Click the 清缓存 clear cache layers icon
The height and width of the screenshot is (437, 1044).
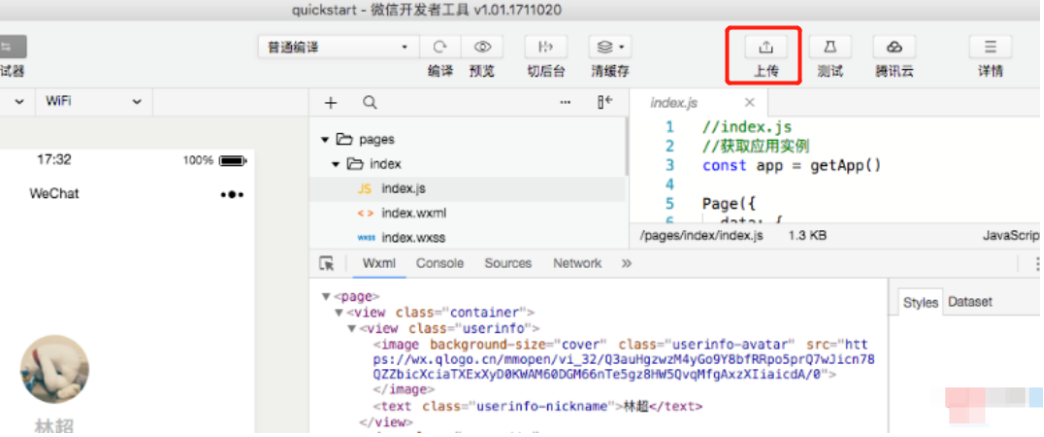(610, 47)
